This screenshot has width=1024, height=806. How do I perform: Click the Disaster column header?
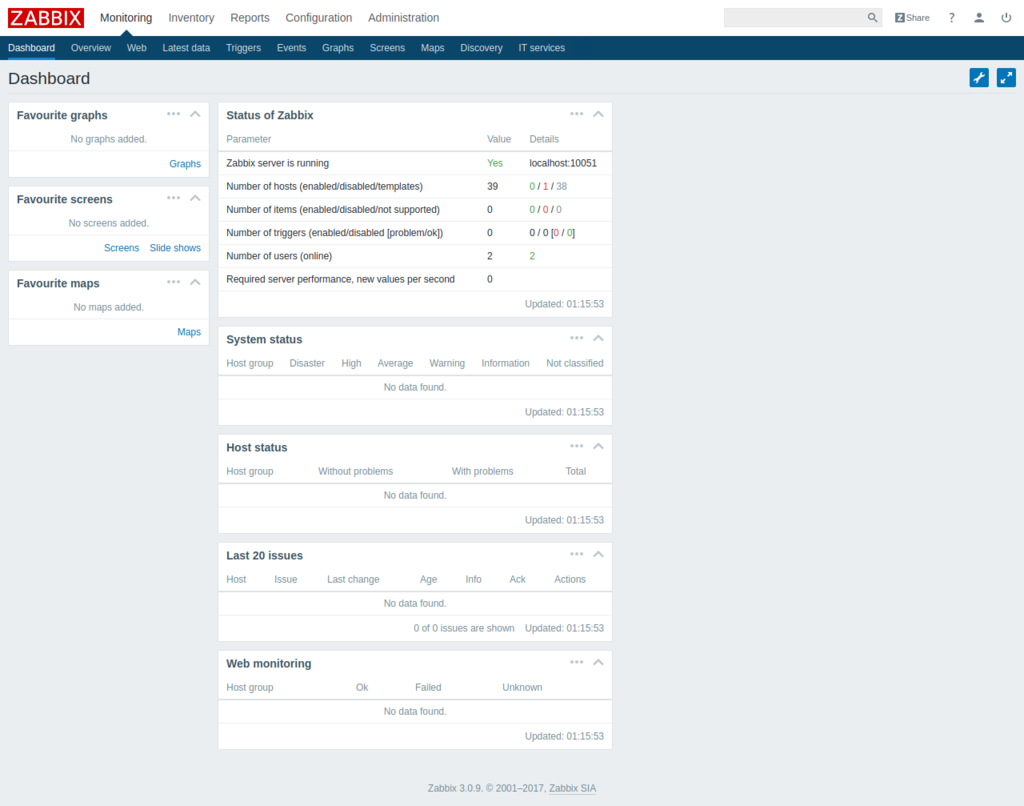pos(307,363)
